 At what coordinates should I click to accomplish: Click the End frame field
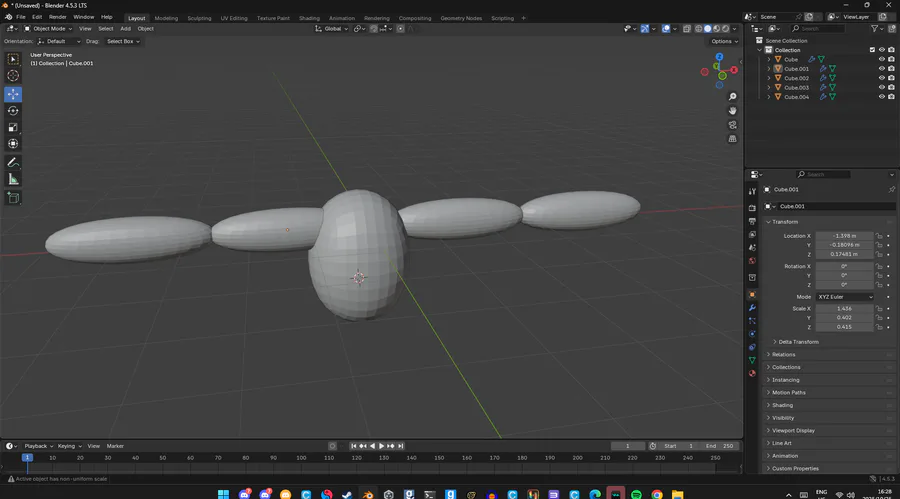click(x=720, y=446)
